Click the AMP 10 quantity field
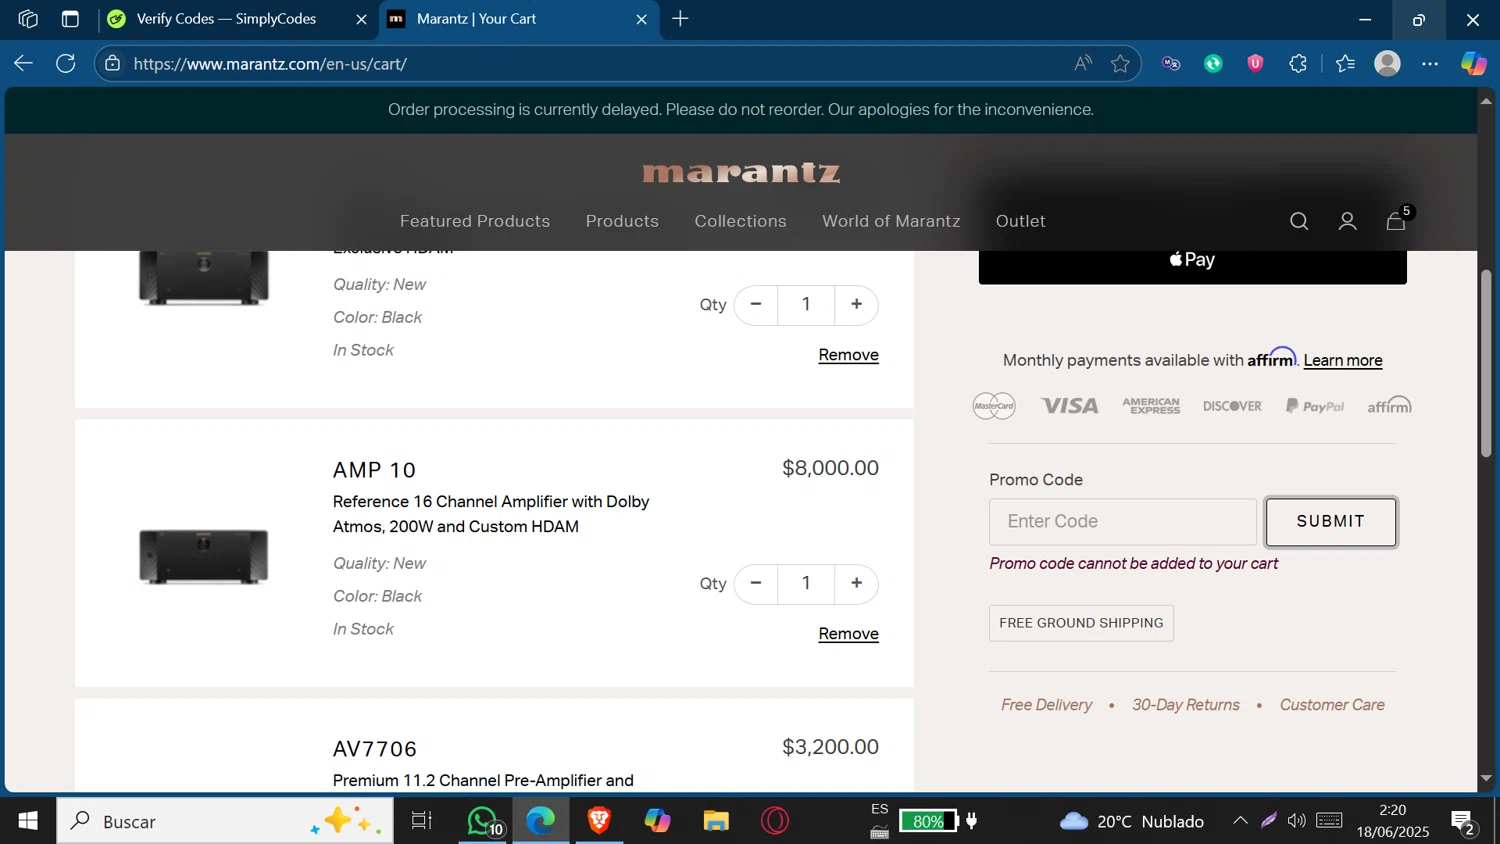Image resolution: width=1500 pixels, height=844 pixels. tap(806, 583)
